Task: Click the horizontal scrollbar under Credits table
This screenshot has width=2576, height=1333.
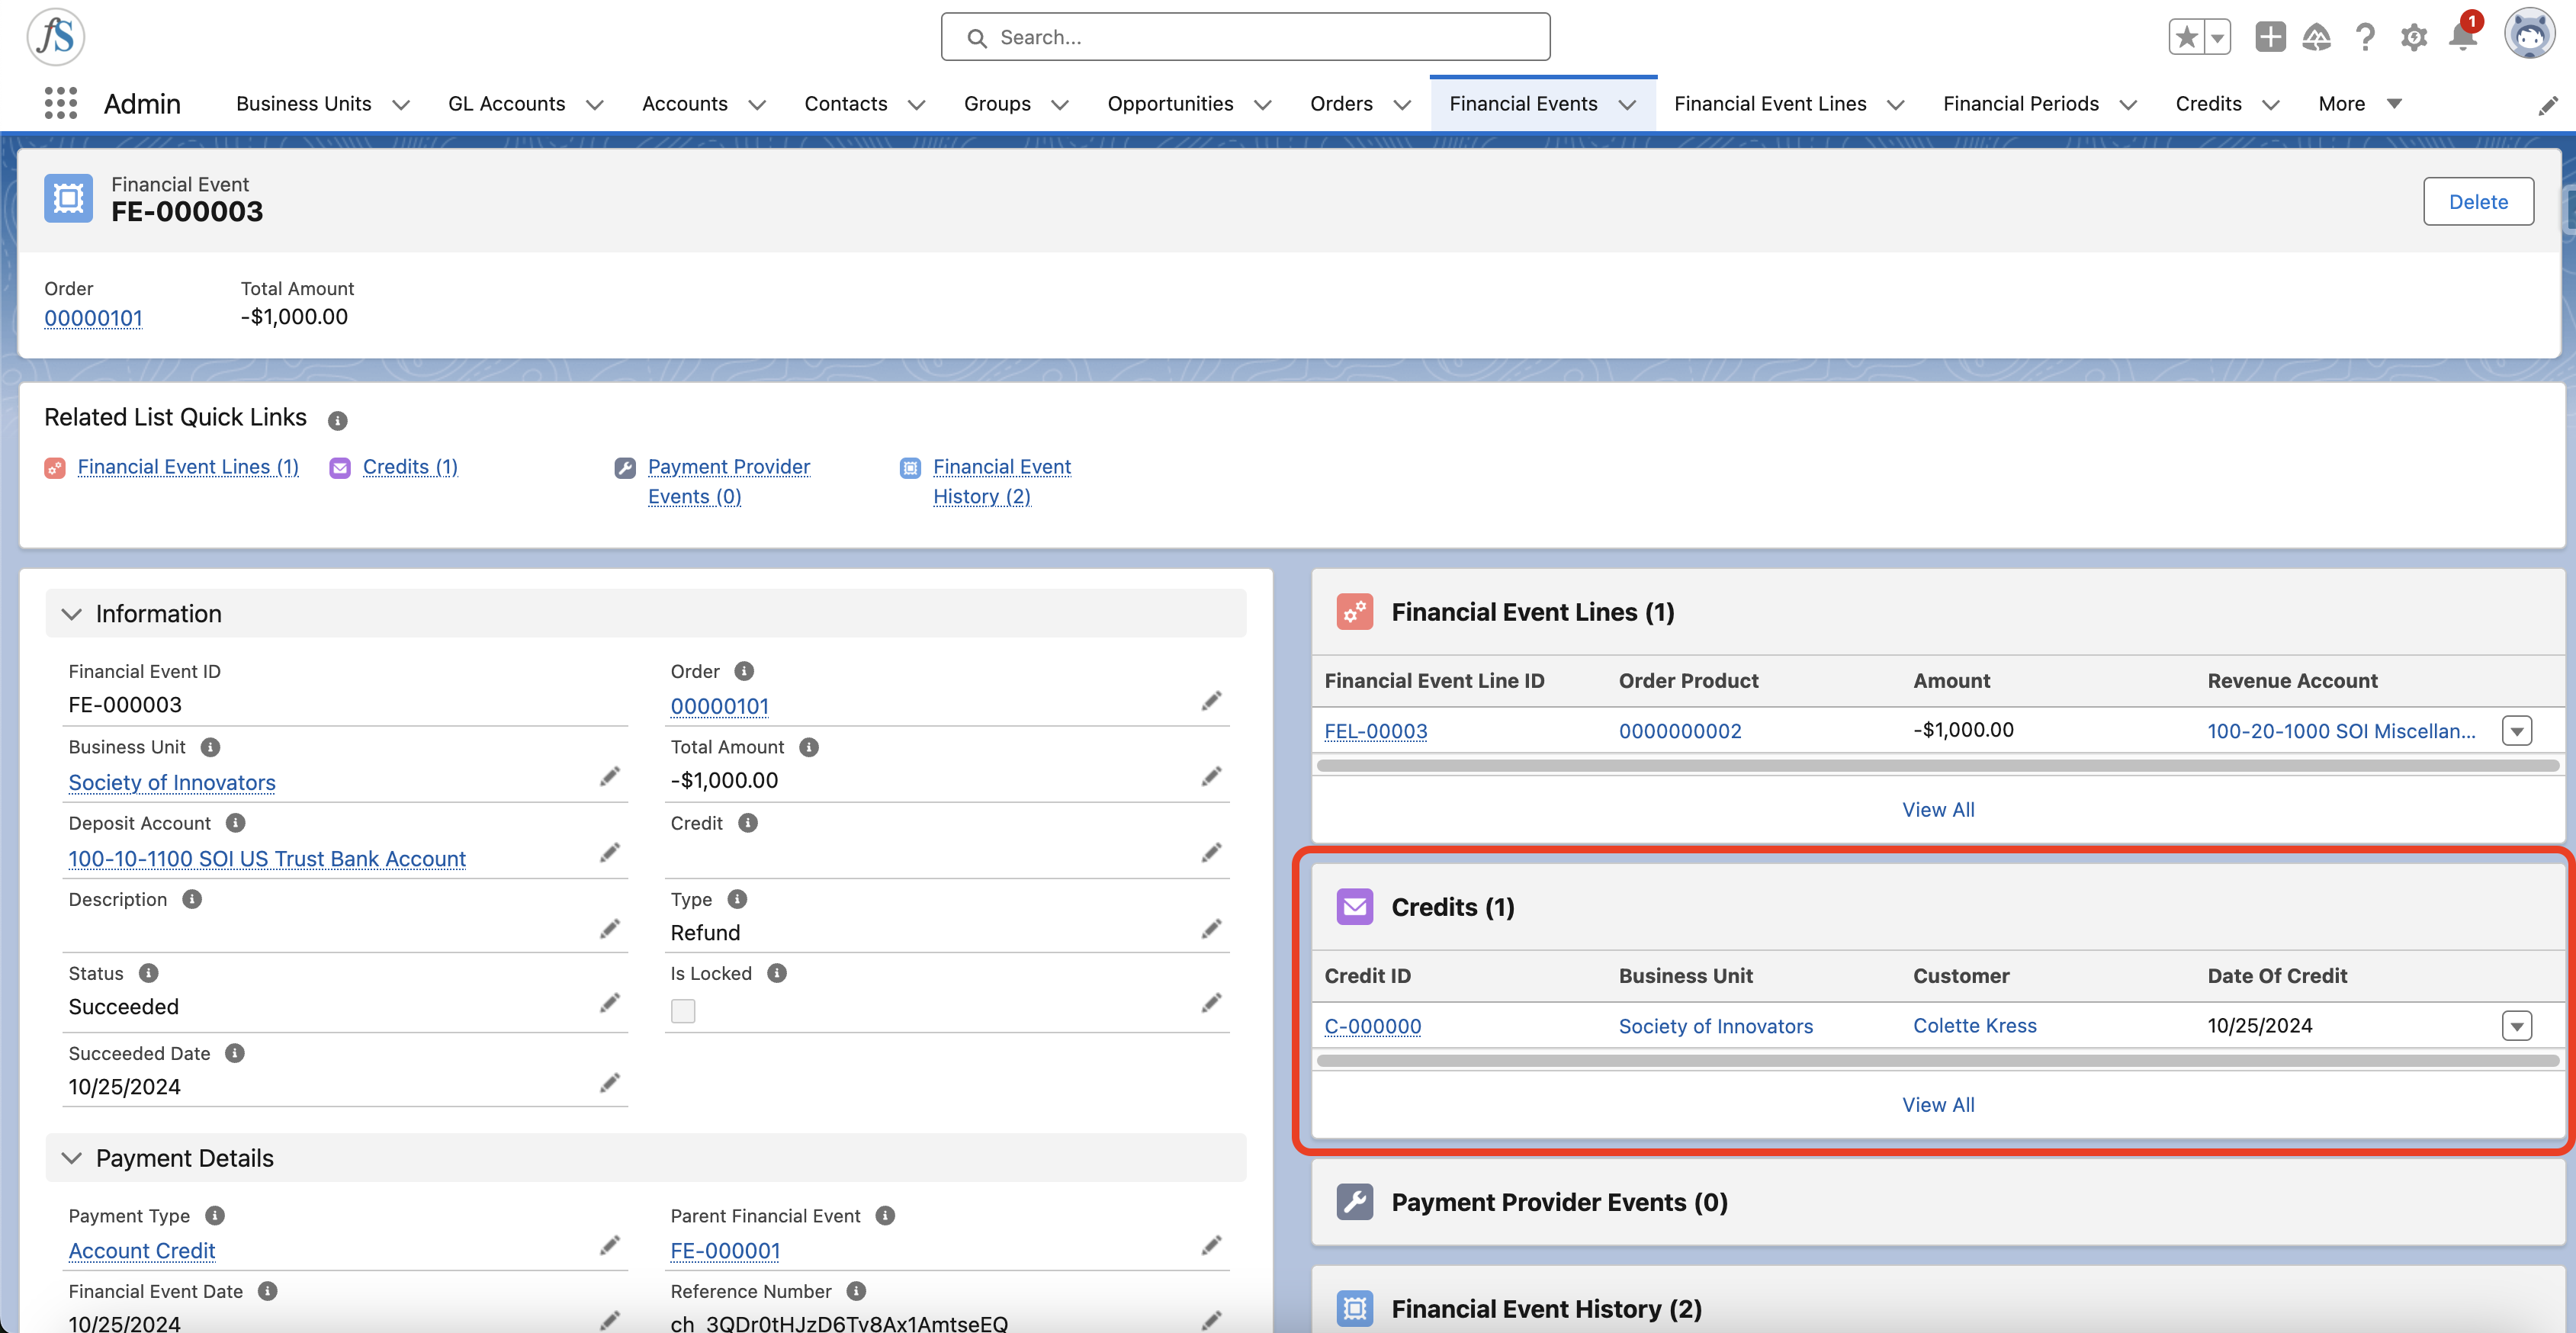Action: click(x=1938, y=1061)
